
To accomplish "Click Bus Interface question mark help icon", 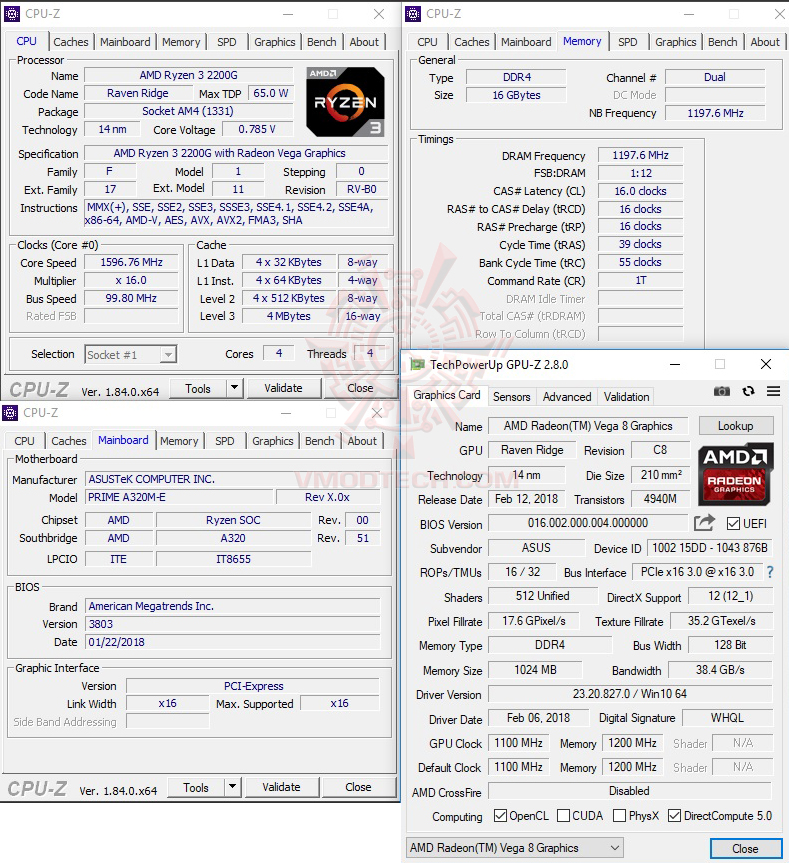I will [x=770, y=572].
